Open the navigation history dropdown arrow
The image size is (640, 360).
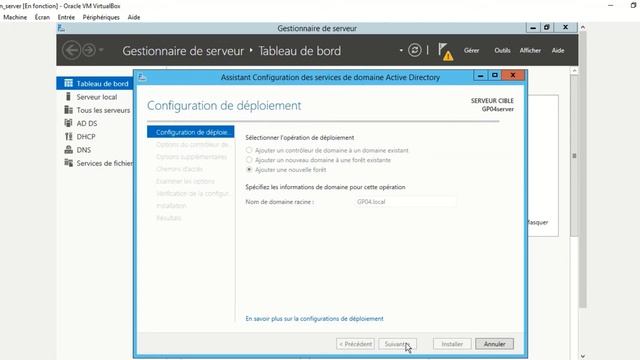pyautogui.click(x=101, y=50)
